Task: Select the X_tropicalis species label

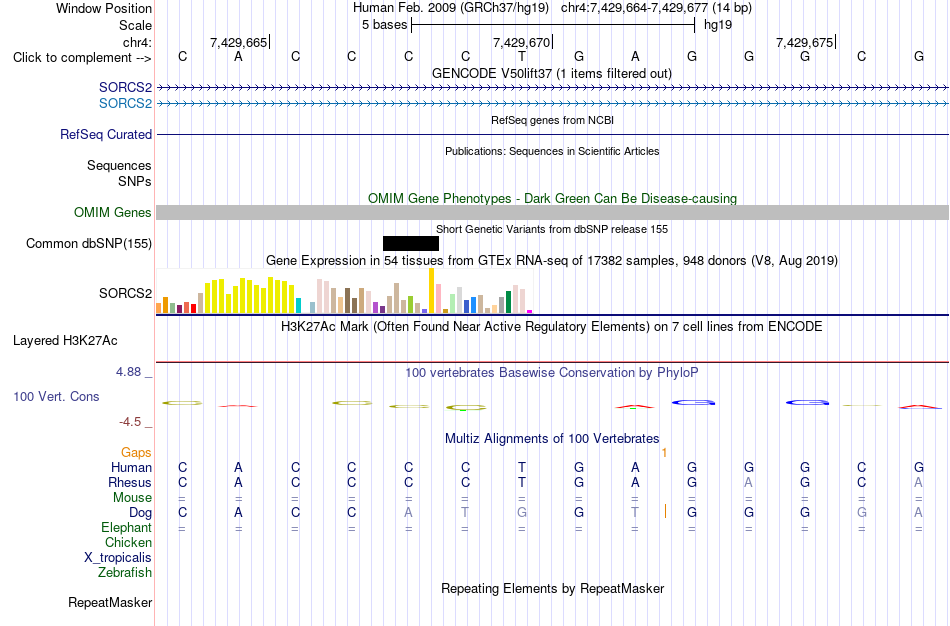Action: [x=118, y=558]
